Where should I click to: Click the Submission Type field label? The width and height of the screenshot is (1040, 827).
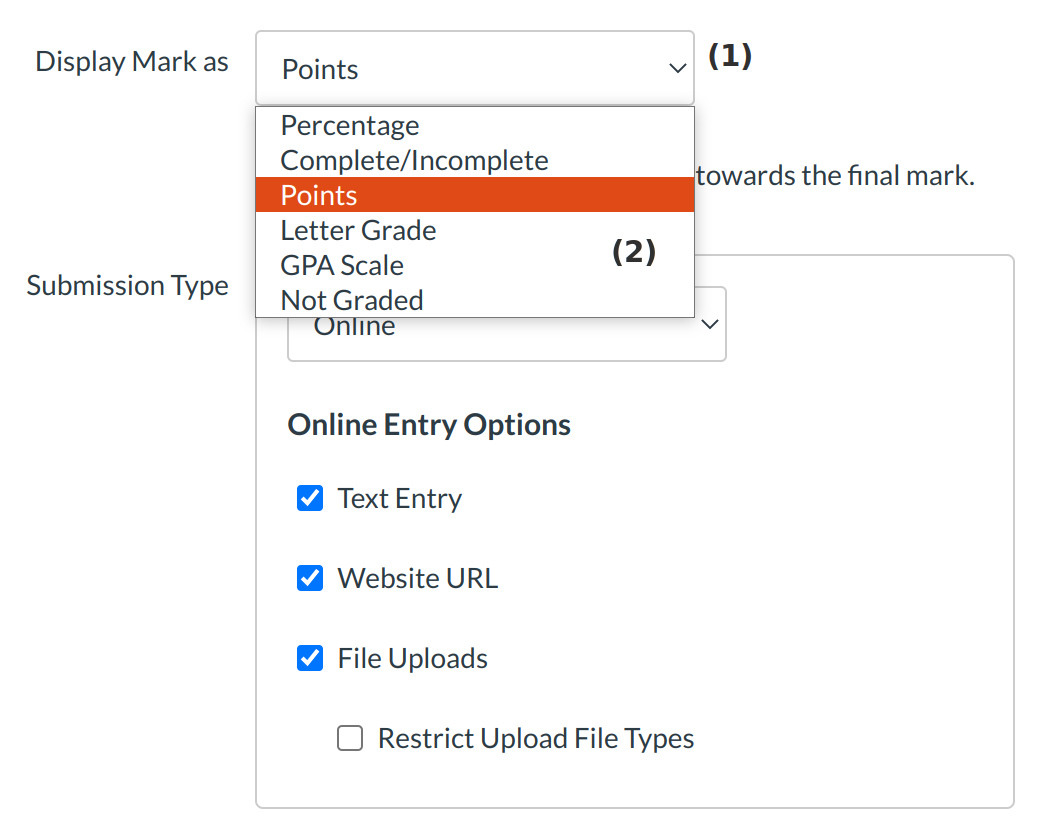tap(127, 286)
